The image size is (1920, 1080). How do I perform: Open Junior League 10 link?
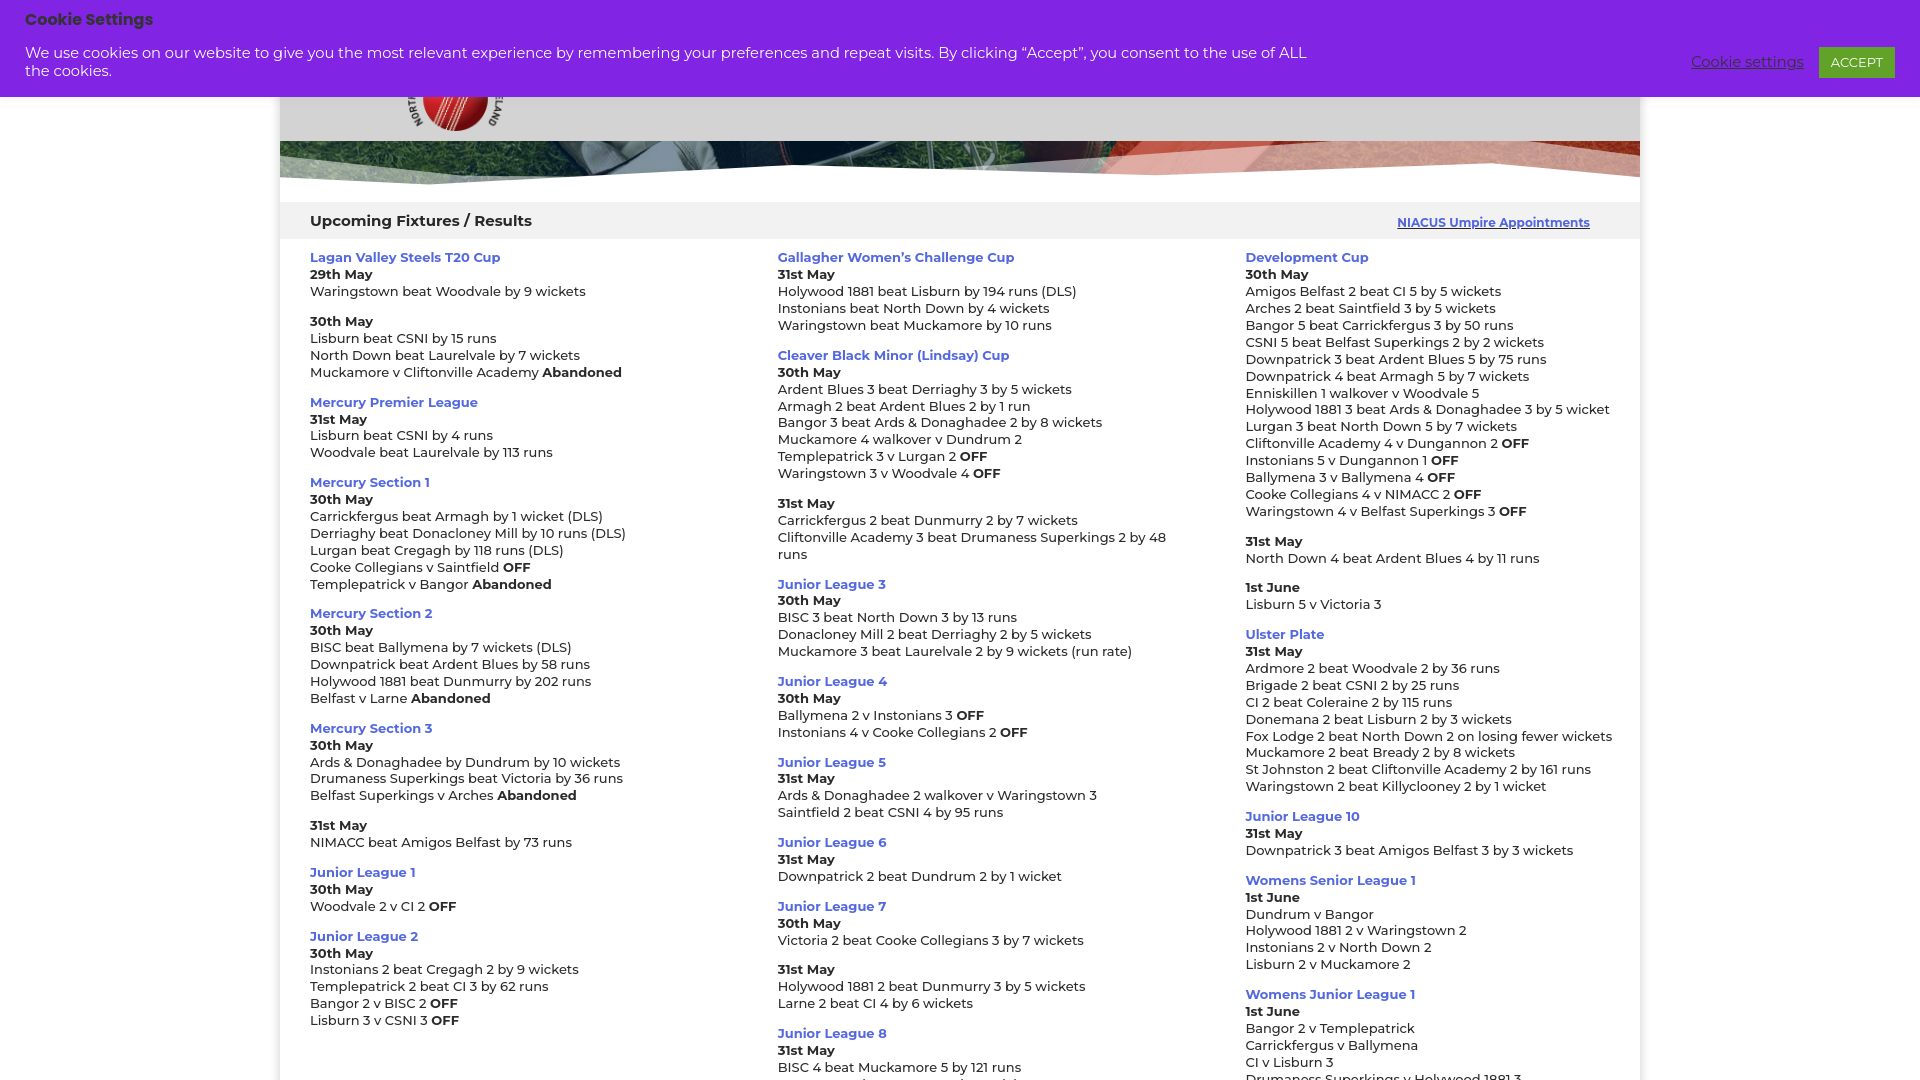point(1302,817)
